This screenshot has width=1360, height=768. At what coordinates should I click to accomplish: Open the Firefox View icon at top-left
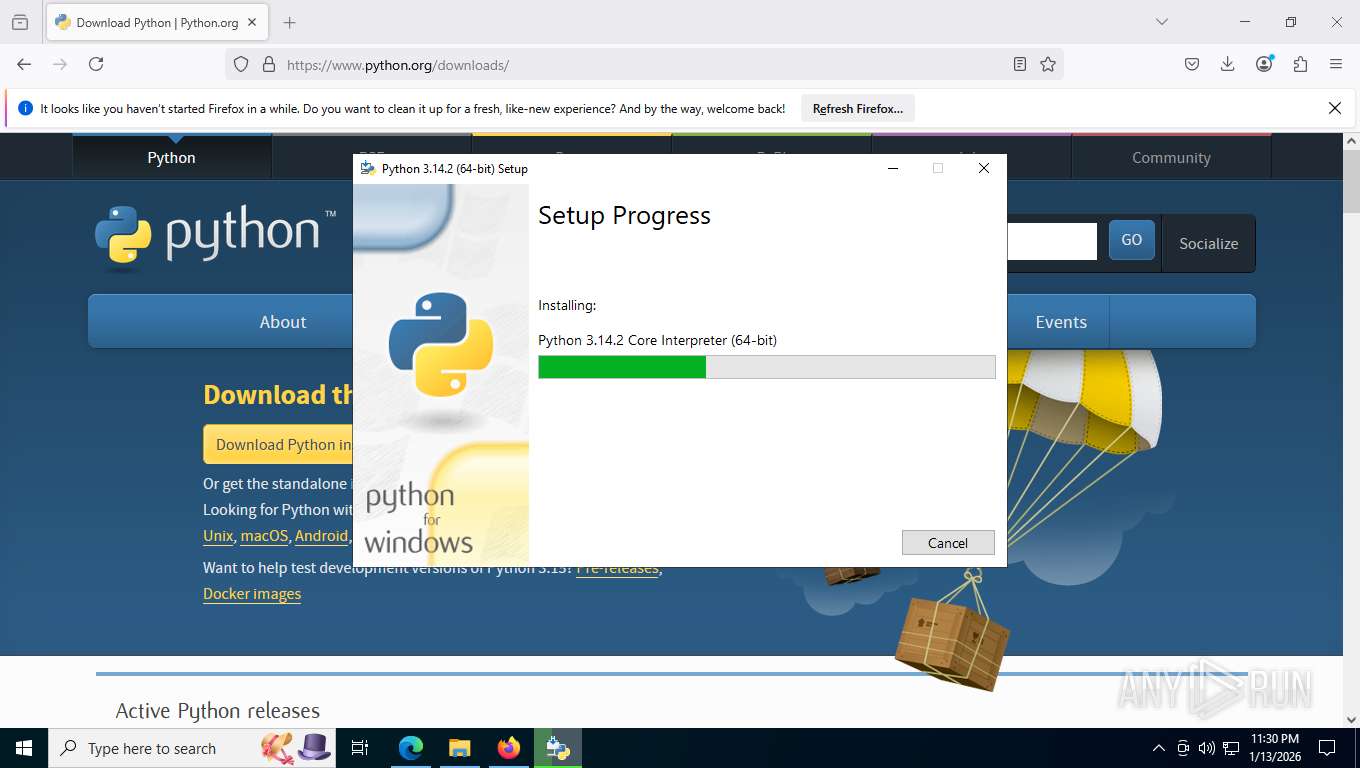(x=20, y=22)
